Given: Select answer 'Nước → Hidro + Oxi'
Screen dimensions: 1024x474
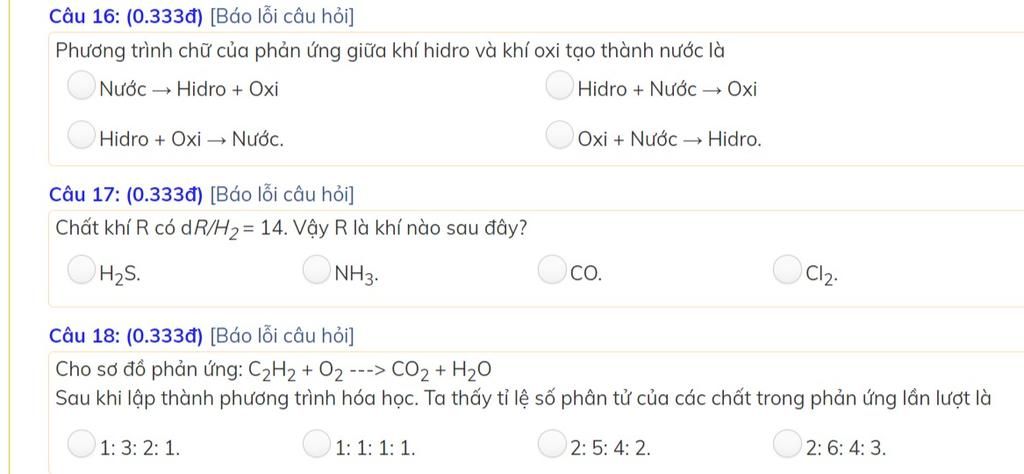Looking at the screenshot, I should tap(81, 87).
